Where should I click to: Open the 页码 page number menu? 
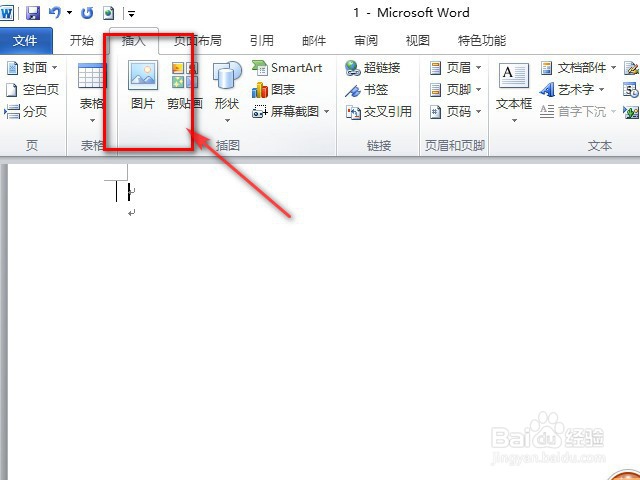456,111
